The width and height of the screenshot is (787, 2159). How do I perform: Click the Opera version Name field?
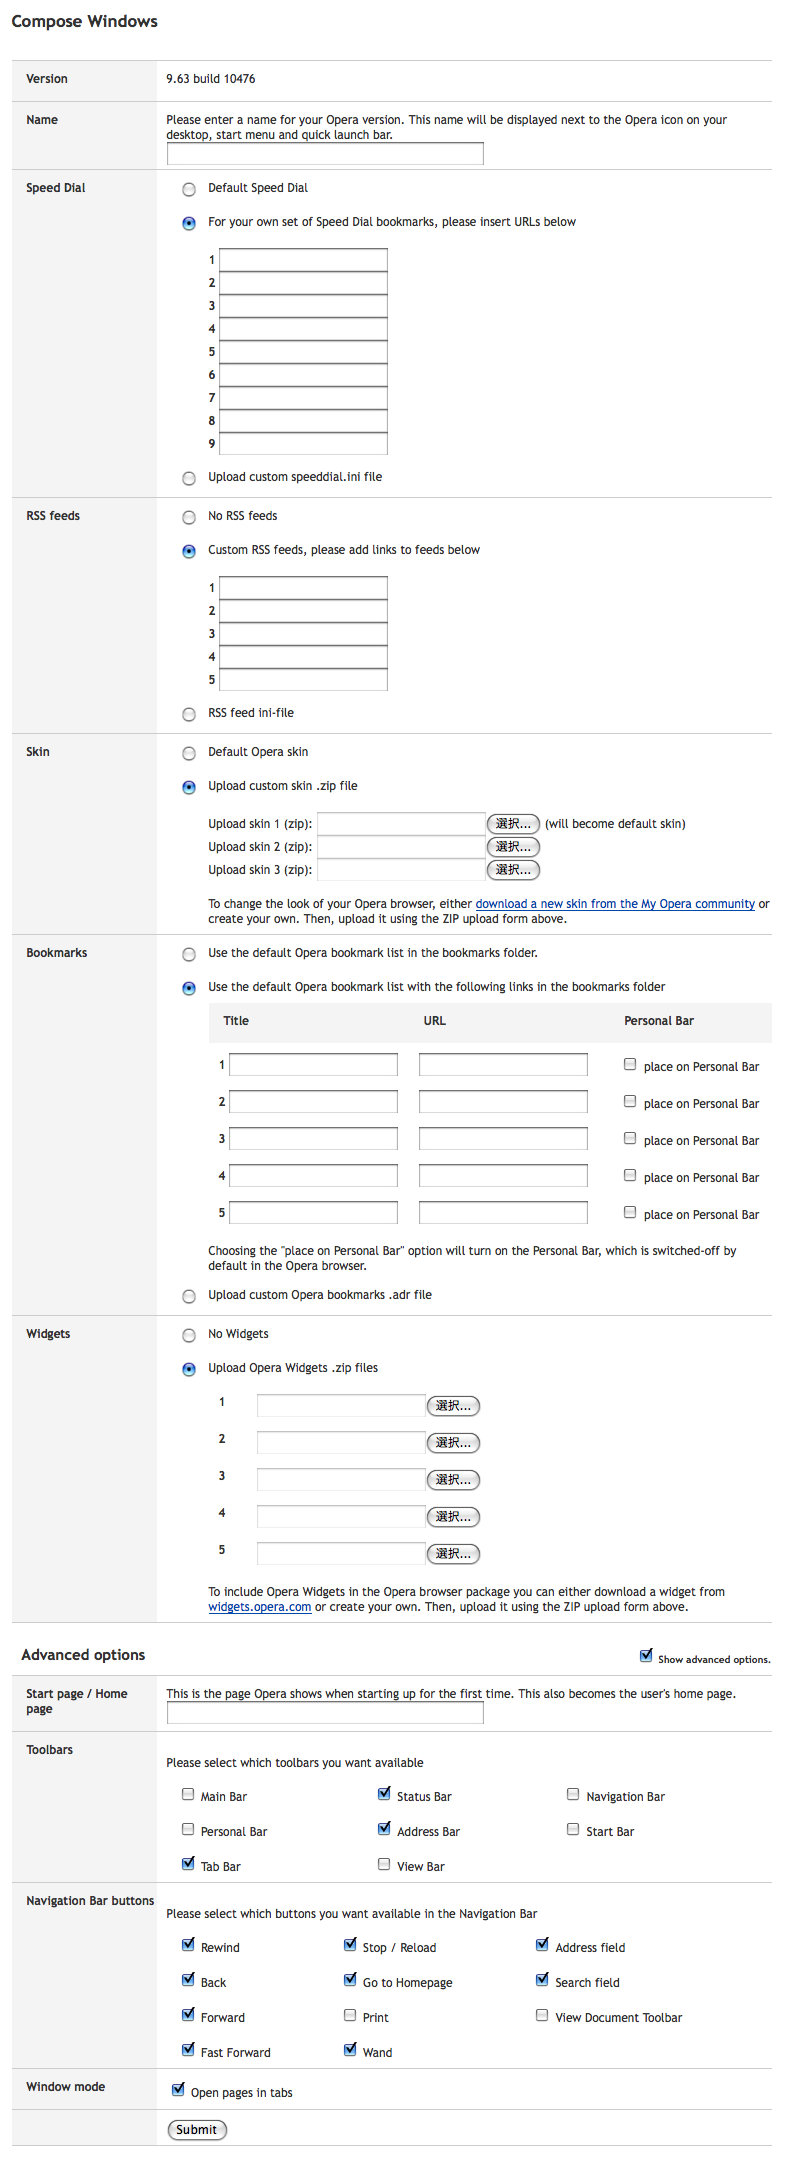click(325, 153)
